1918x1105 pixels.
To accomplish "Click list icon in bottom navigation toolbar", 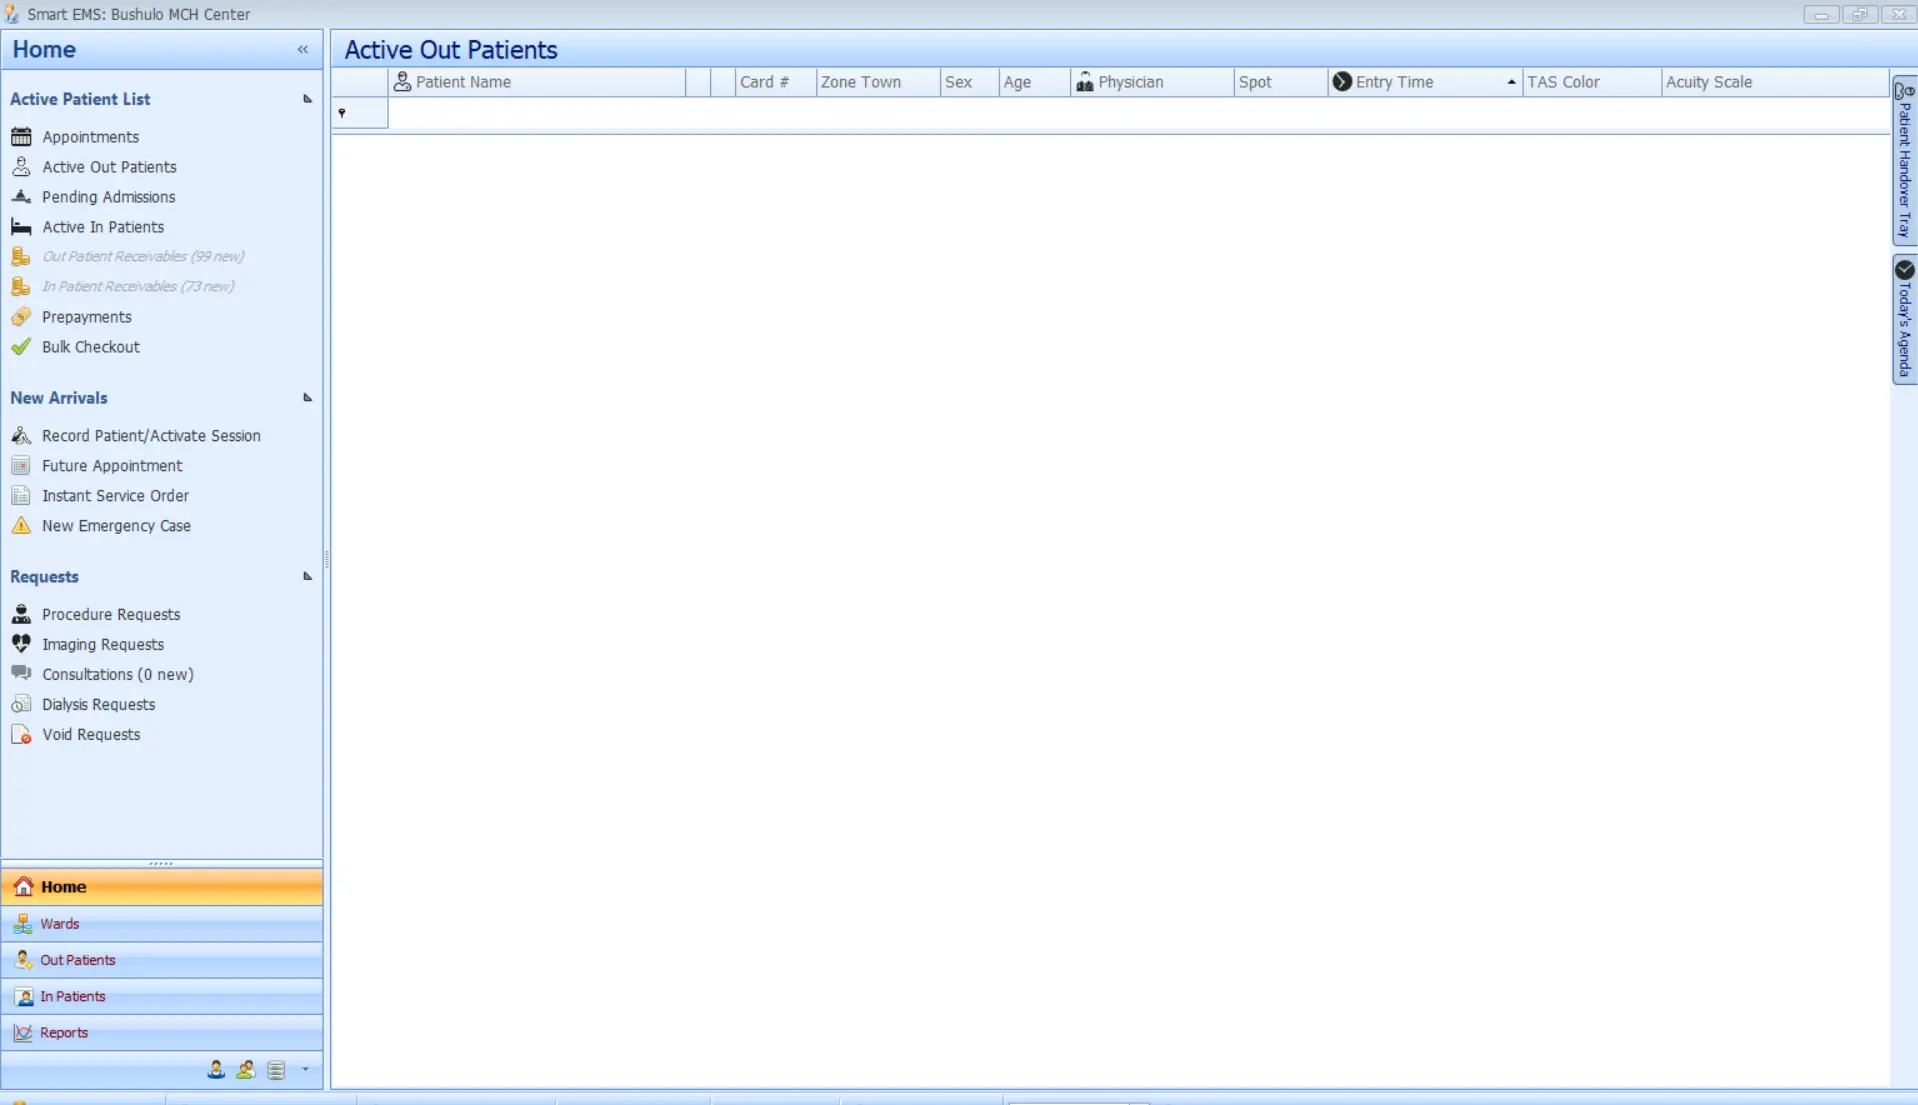I will 277,1070.
